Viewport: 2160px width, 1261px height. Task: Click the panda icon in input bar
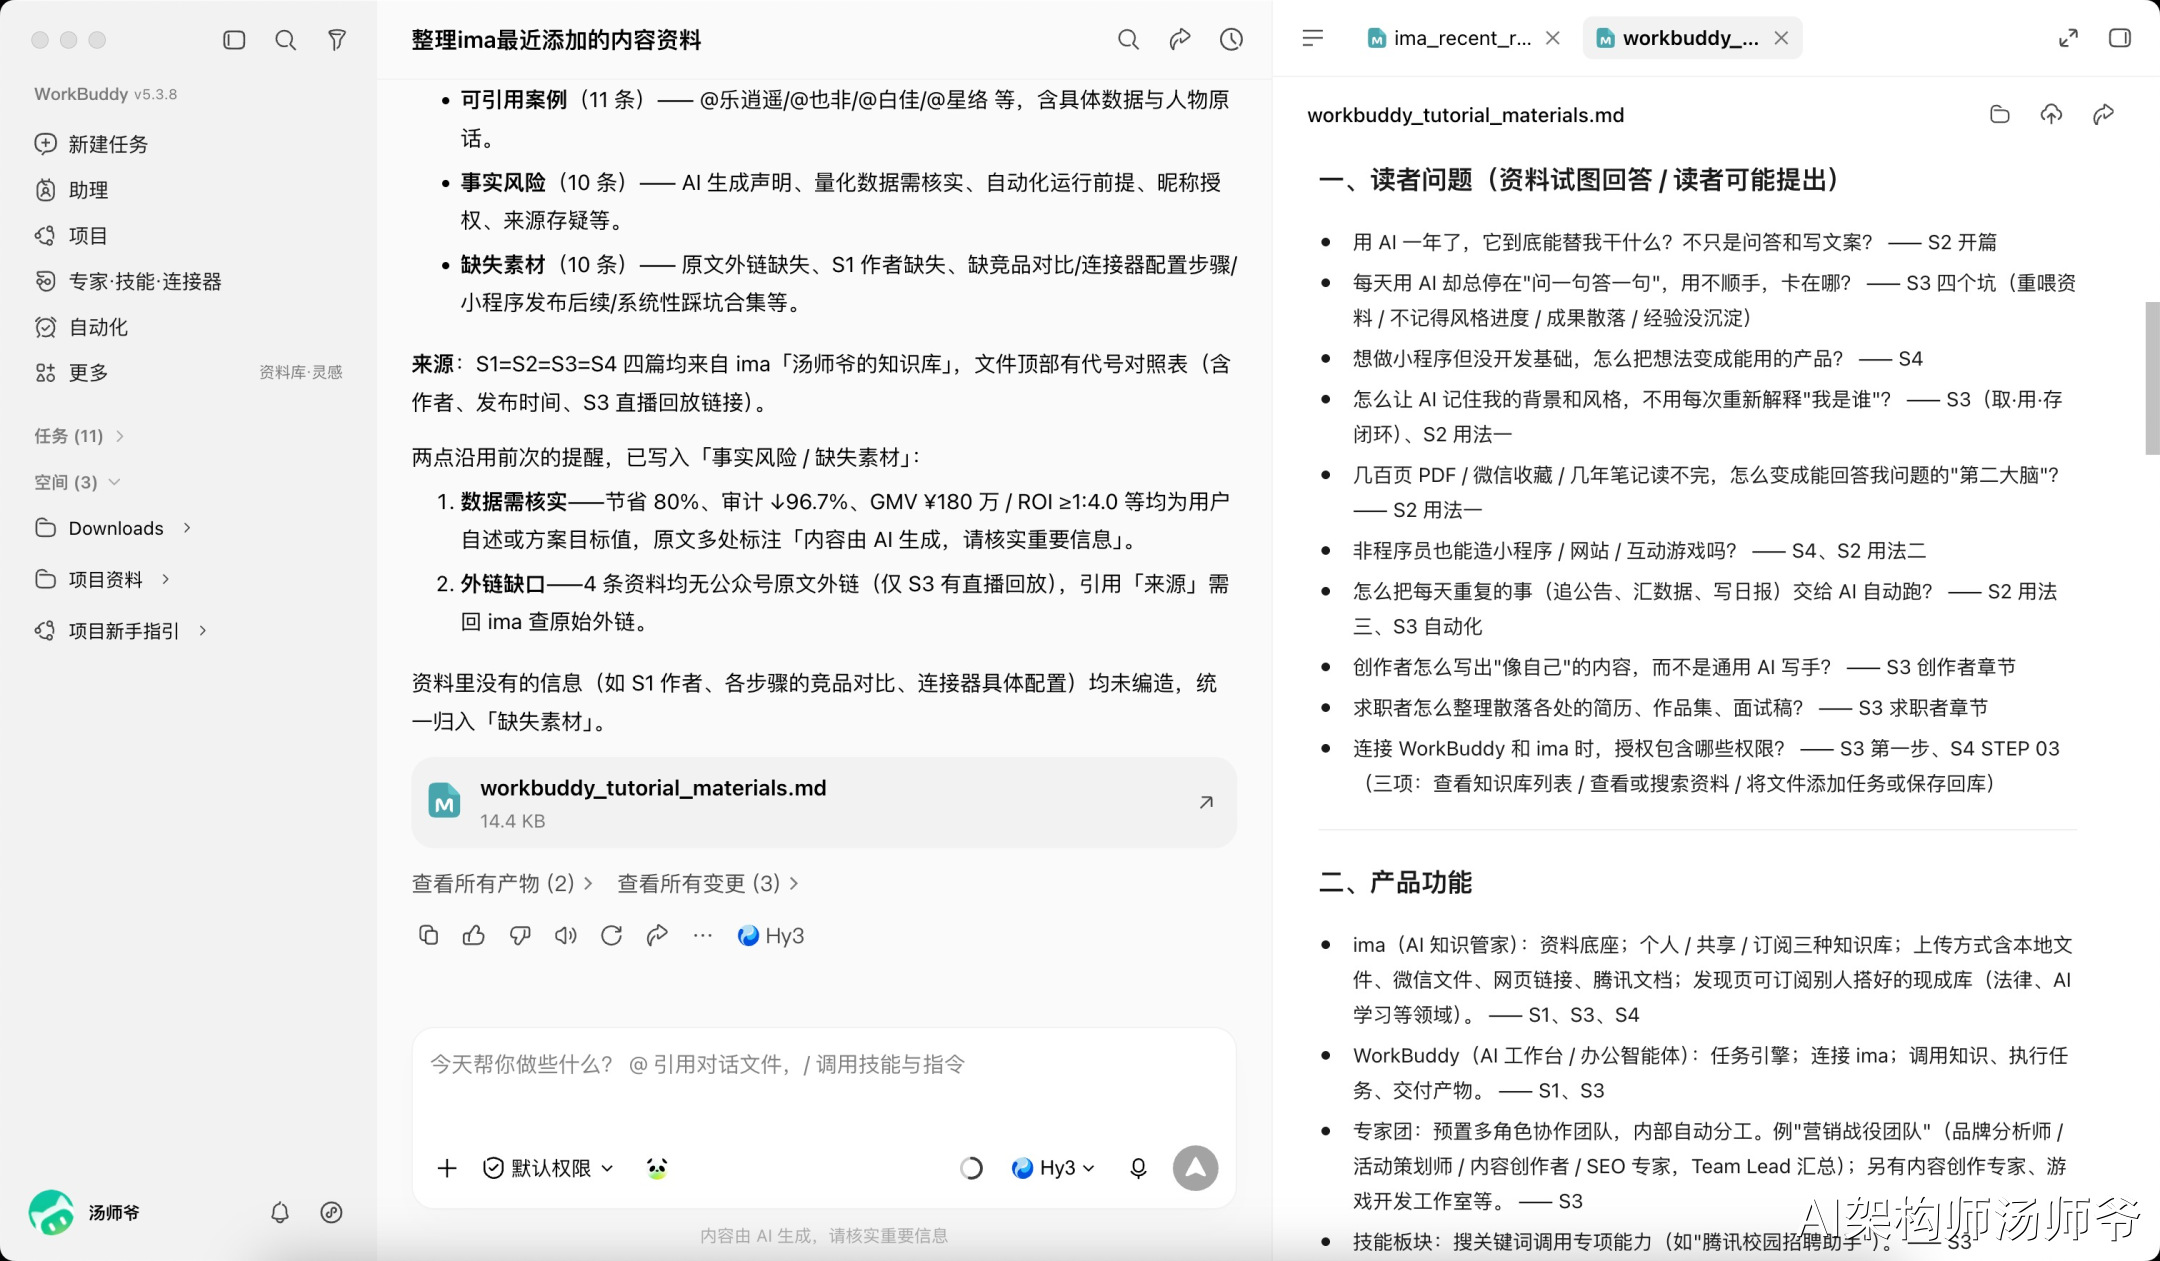pos(656,1168)
